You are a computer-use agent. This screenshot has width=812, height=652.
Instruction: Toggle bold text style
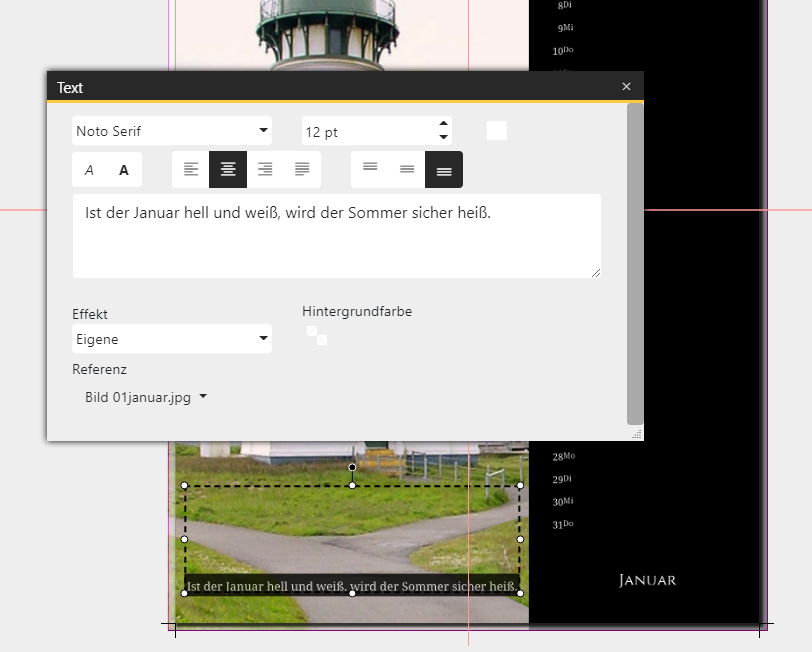tap(124, 170)
